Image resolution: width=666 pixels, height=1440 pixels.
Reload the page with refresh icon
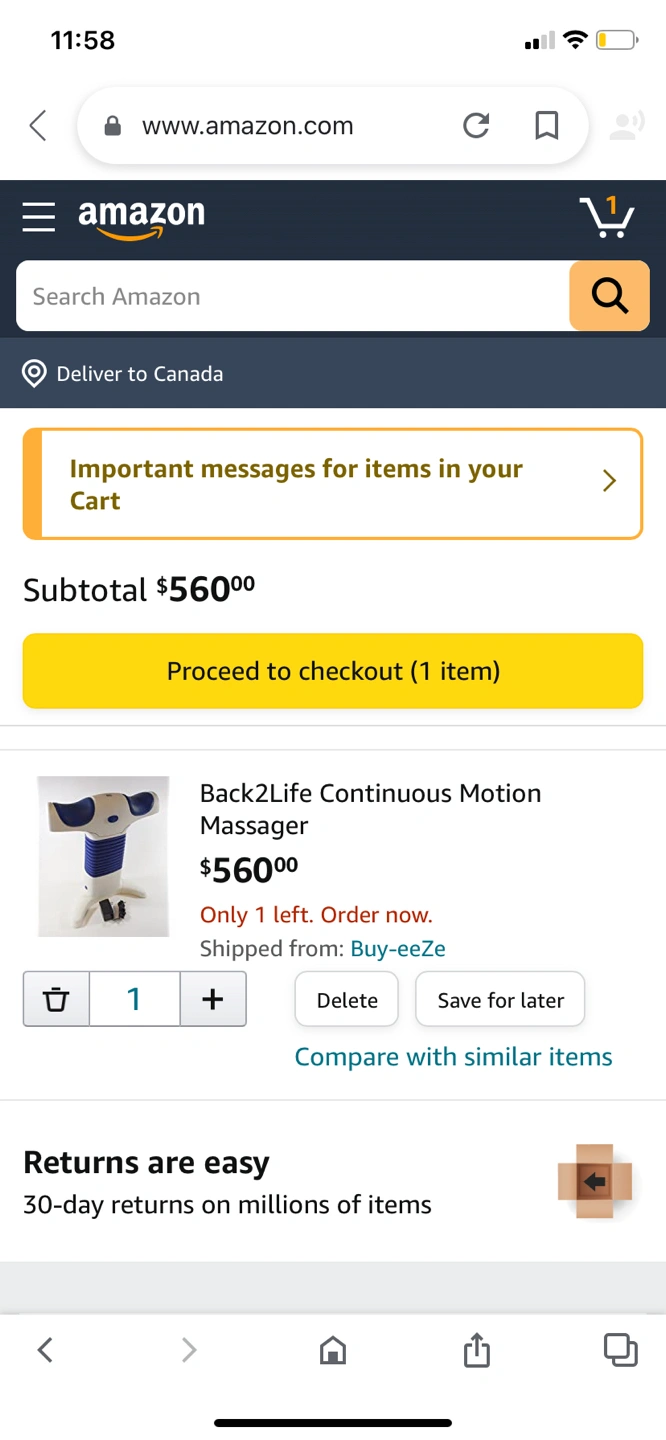tap(476, 126)
